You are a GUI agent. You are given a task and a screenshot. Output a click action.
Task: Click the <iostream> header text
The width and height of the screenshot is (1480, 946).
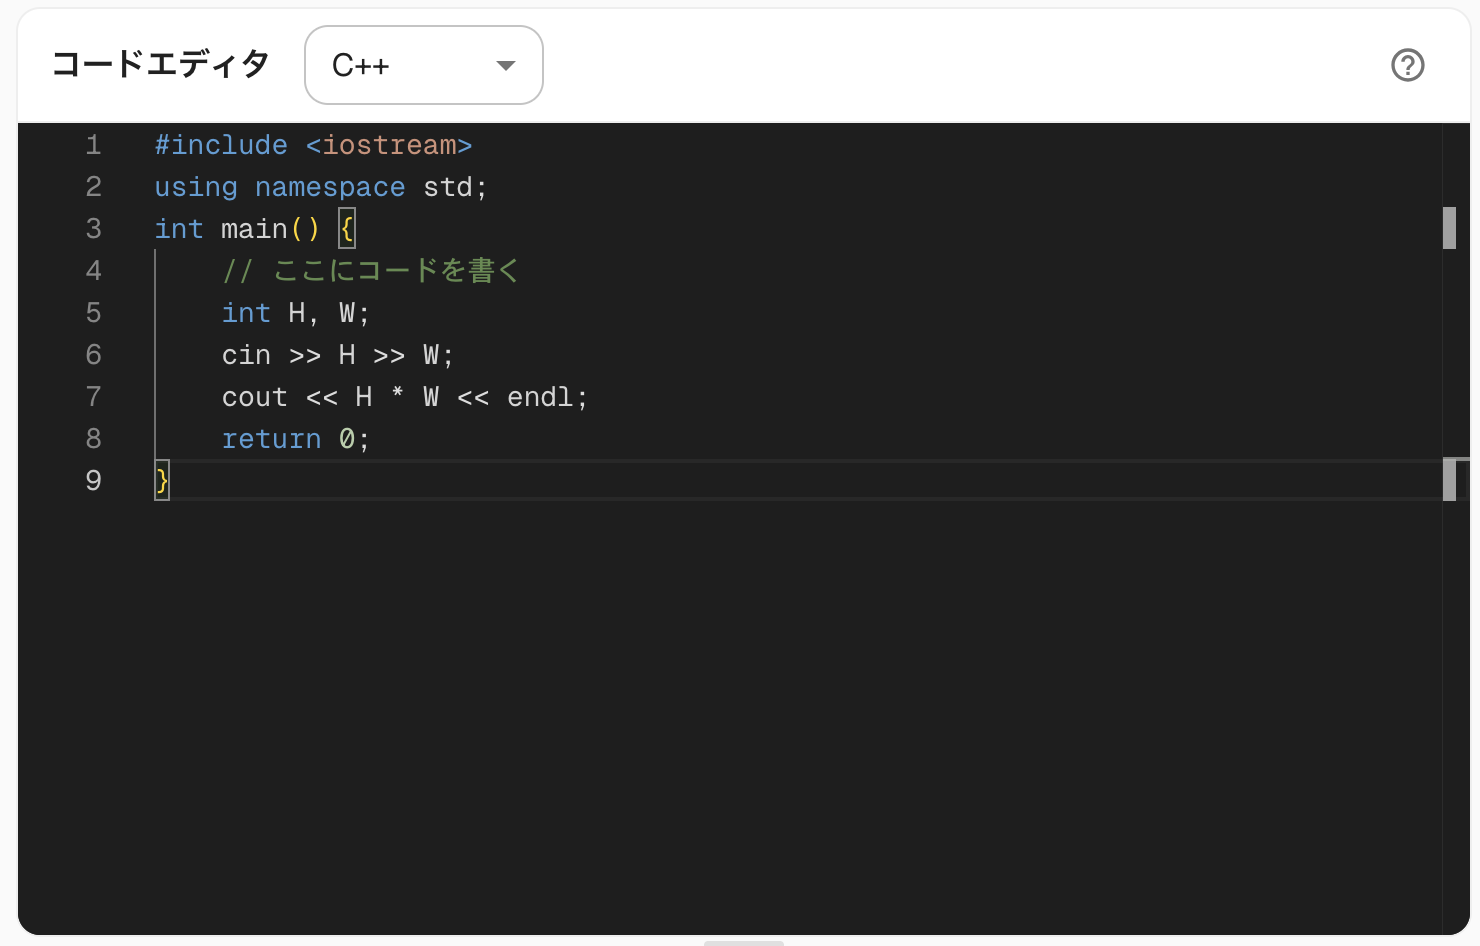point(388,146)
